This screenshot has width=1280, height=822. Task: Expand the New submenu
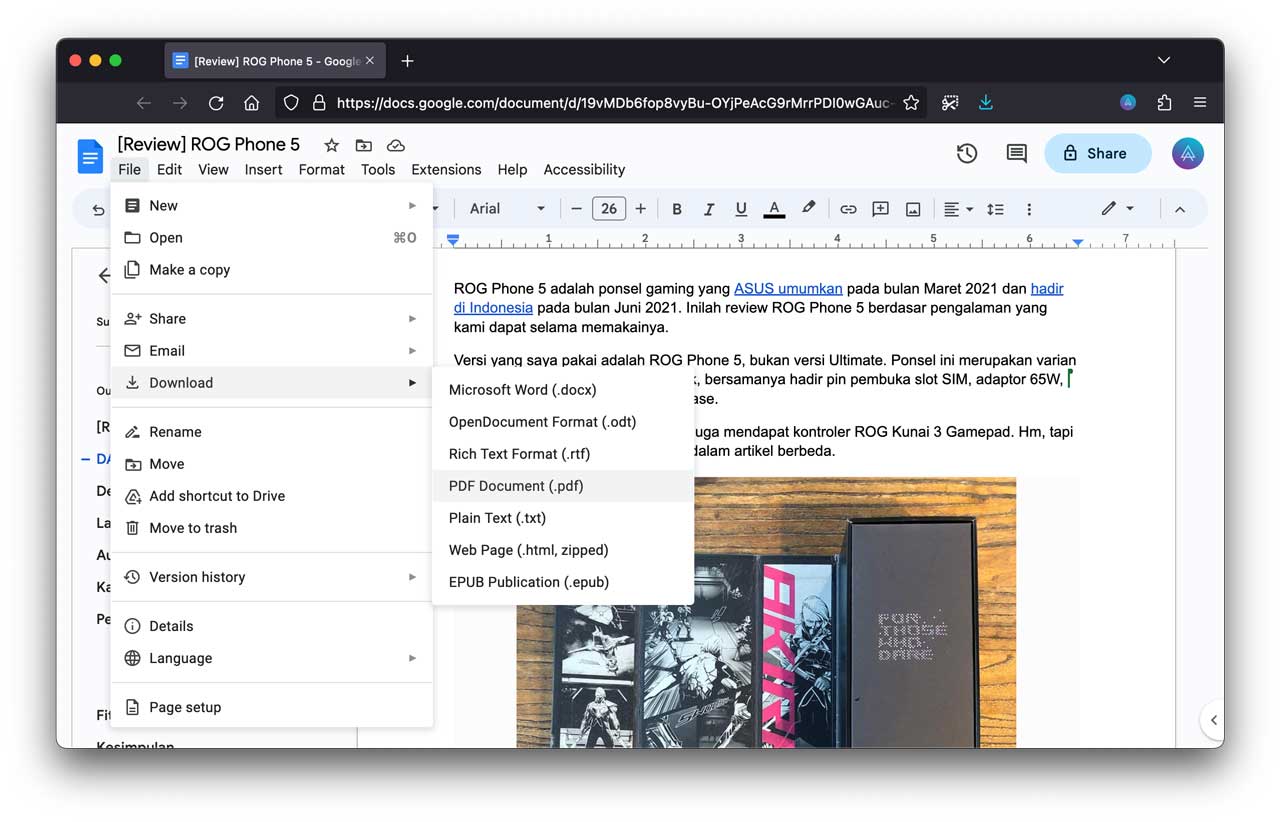pos(272,206)
